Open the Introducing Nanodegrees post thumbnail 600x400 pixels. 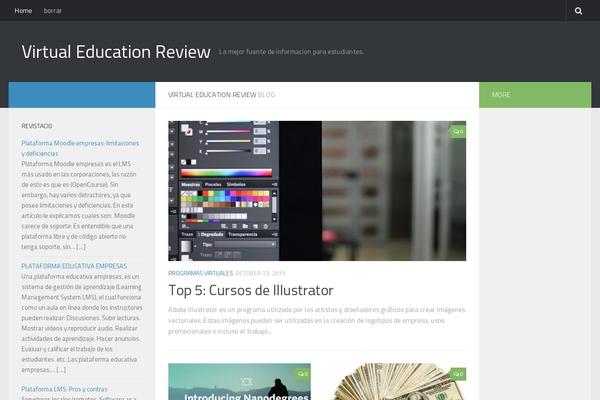click(240, 382)
